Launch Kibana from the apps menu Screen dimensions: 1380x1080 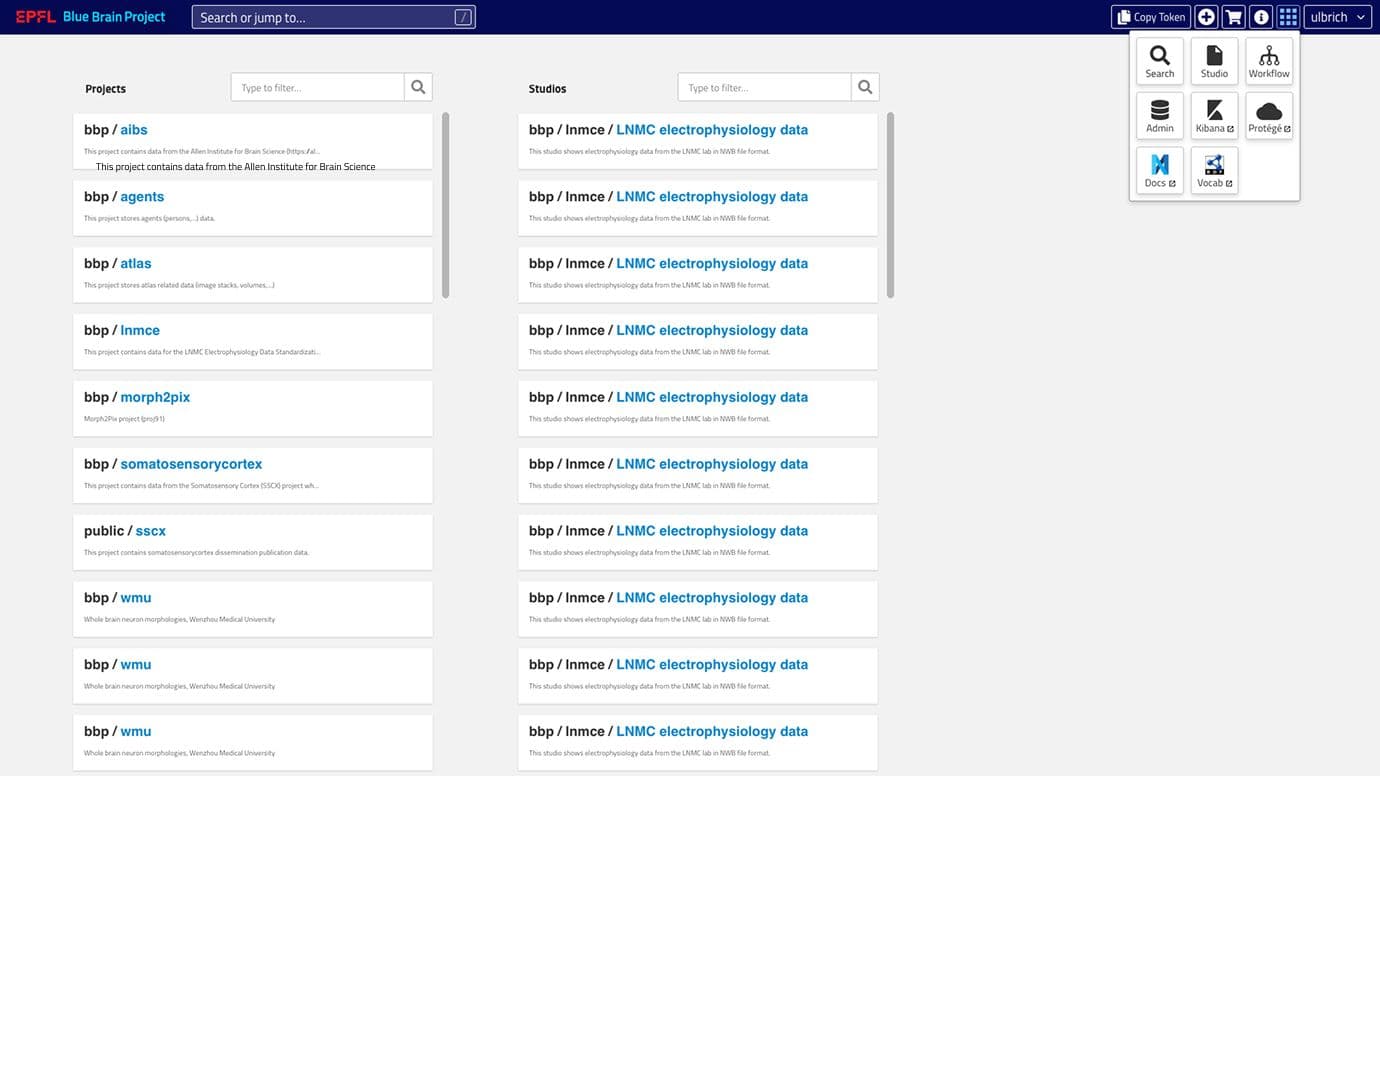coord(1214,116)
